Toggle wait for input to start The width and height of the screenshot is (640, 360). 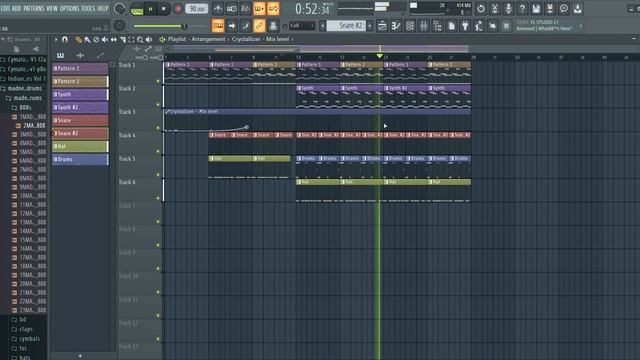(231, 9)
